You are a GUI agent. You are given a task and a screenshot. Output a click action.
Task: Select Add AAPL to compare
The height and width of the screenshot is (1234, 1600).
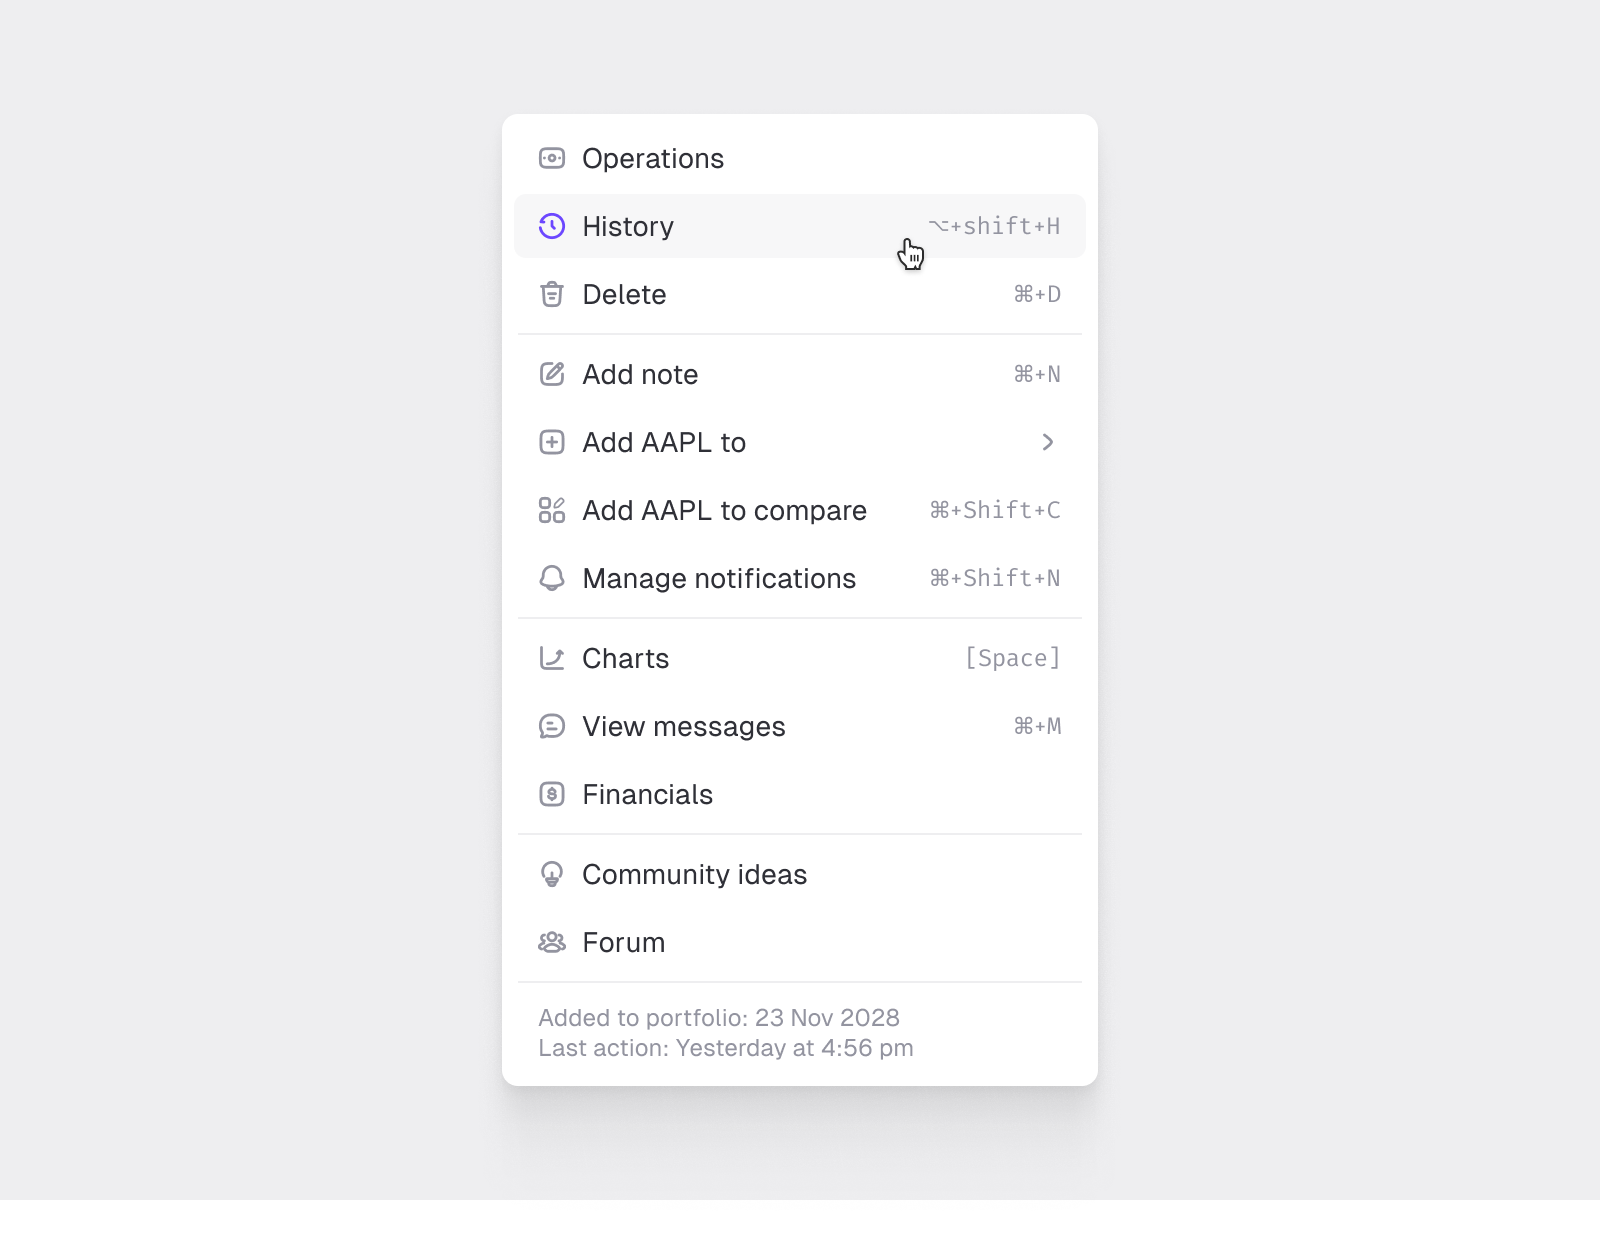tap(725, 510)
